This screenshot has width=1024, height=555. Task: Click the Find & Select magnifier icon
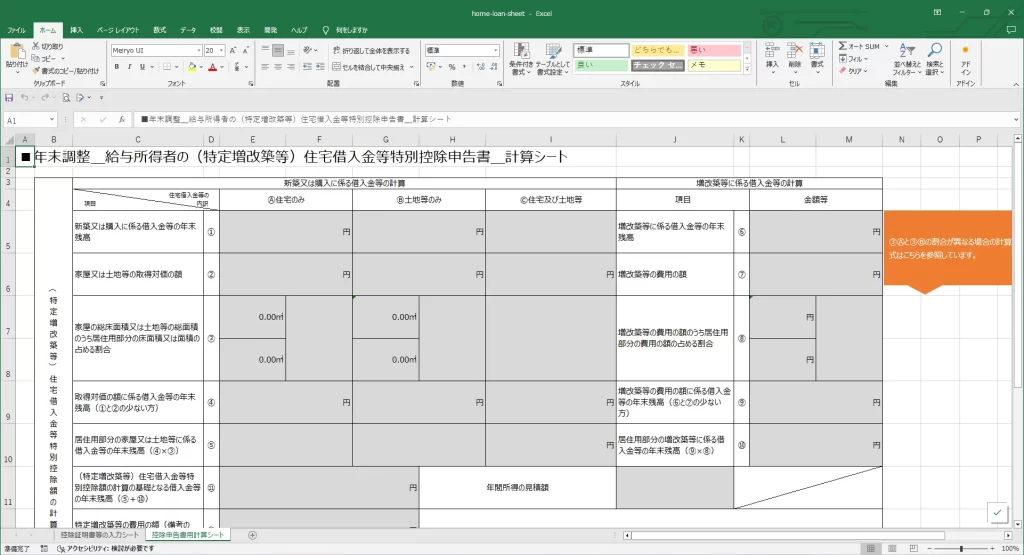(934, 58)
